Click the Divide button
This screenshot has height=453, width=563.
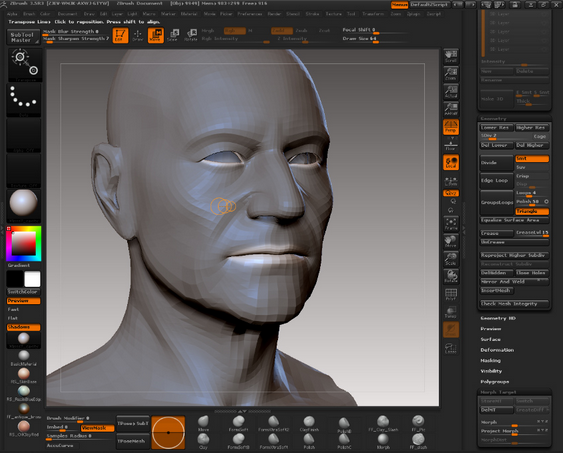(496, 163)
